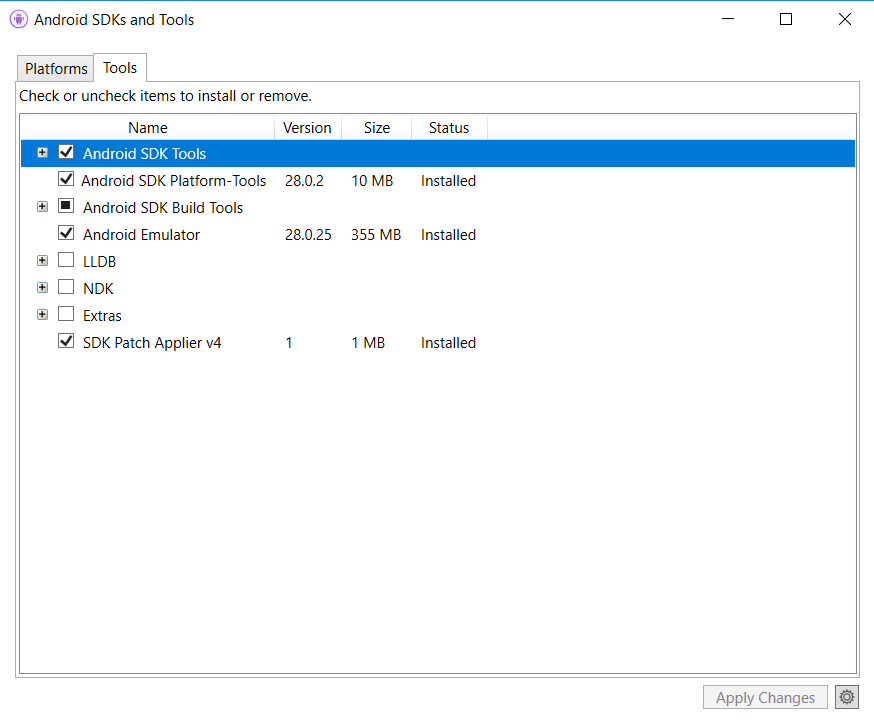
Task: Enable the LLDB checkbox
Action: [x=66, y=260]
